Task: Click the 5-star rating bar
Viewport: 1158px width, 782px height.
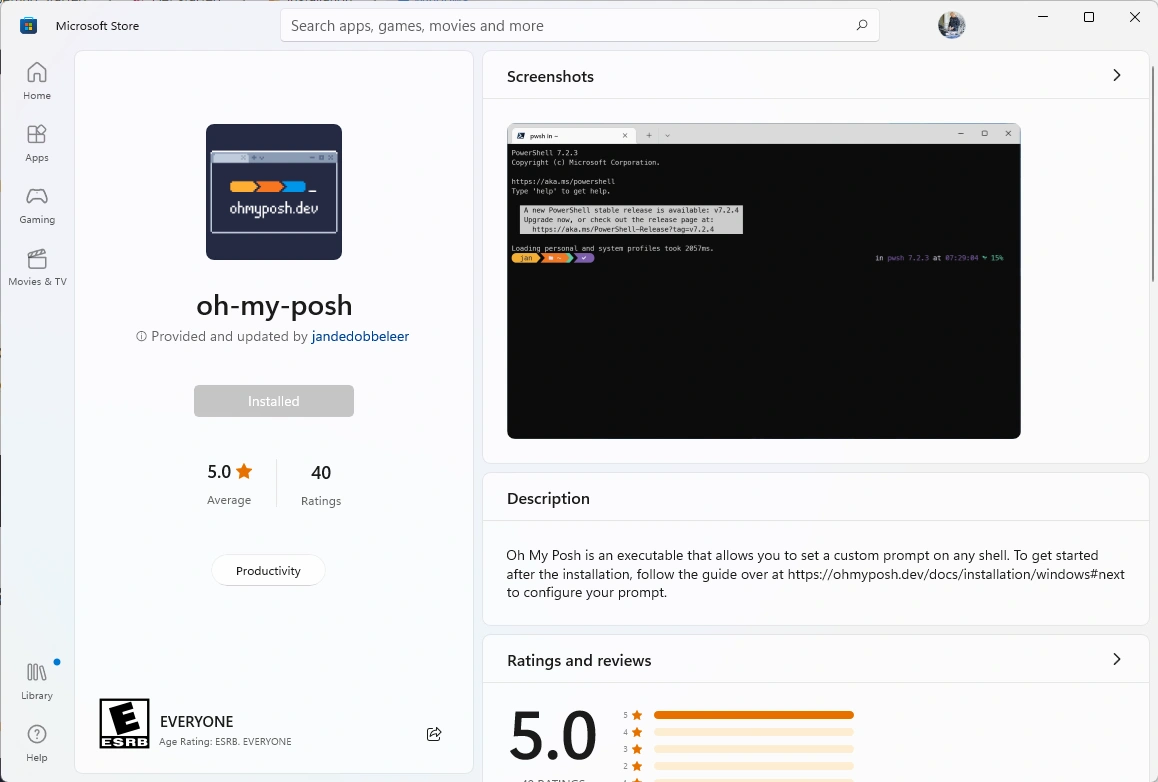Action: (x=753, y=715)
